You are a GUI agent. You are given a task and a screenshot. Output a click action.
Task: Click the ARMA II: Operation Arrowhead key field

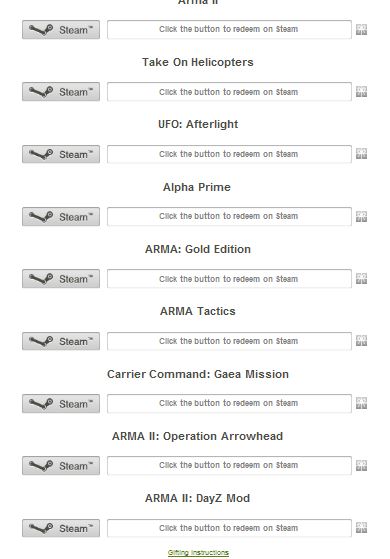click(x=229, y=465)
